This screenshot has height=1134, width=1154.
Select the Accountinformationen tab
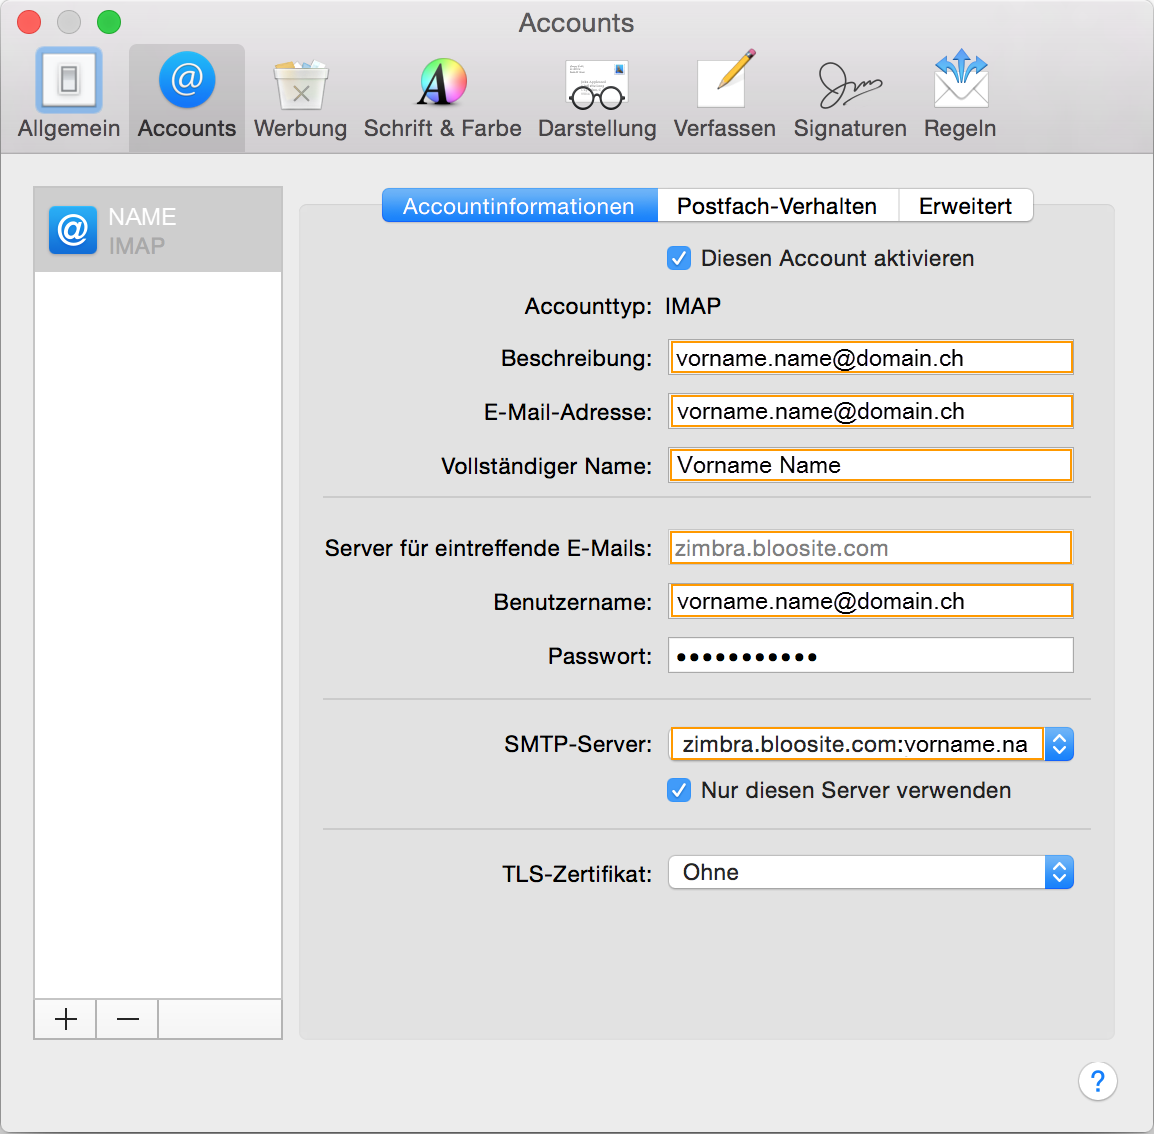[x=519, y=206]
